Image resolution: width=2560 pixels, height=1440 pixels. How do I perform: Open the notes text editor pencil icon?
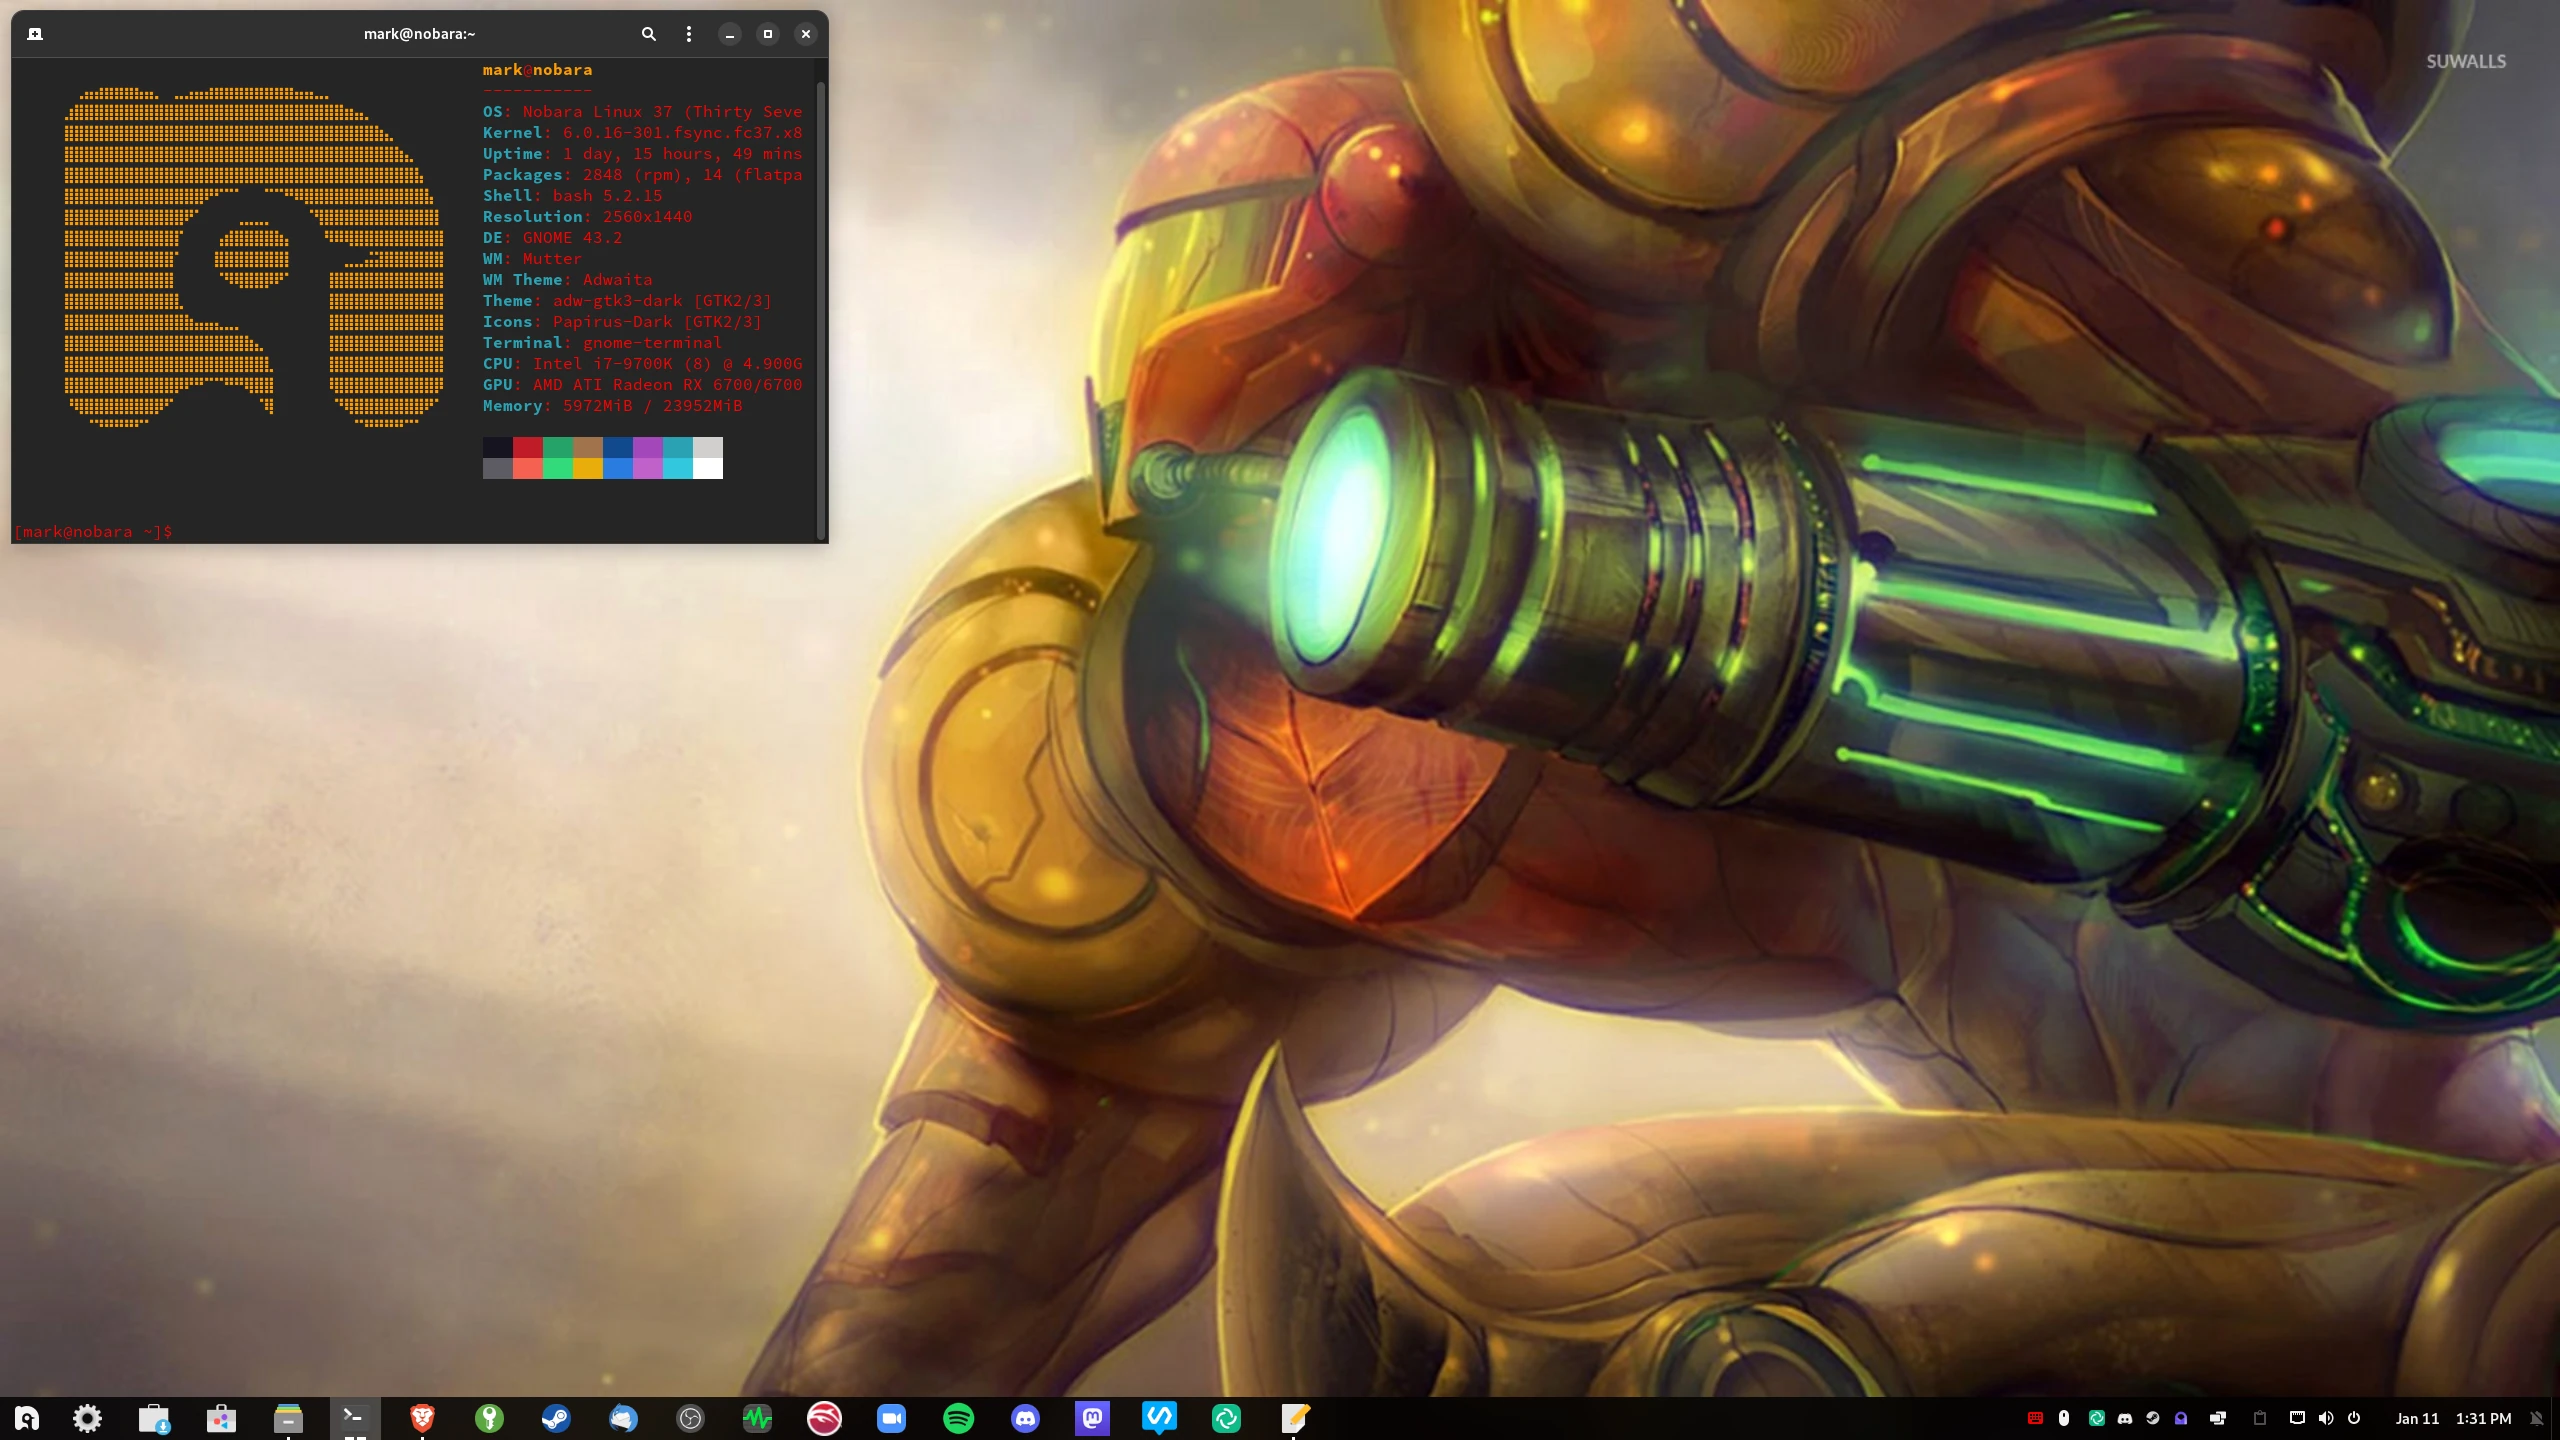(1294, 1418)
